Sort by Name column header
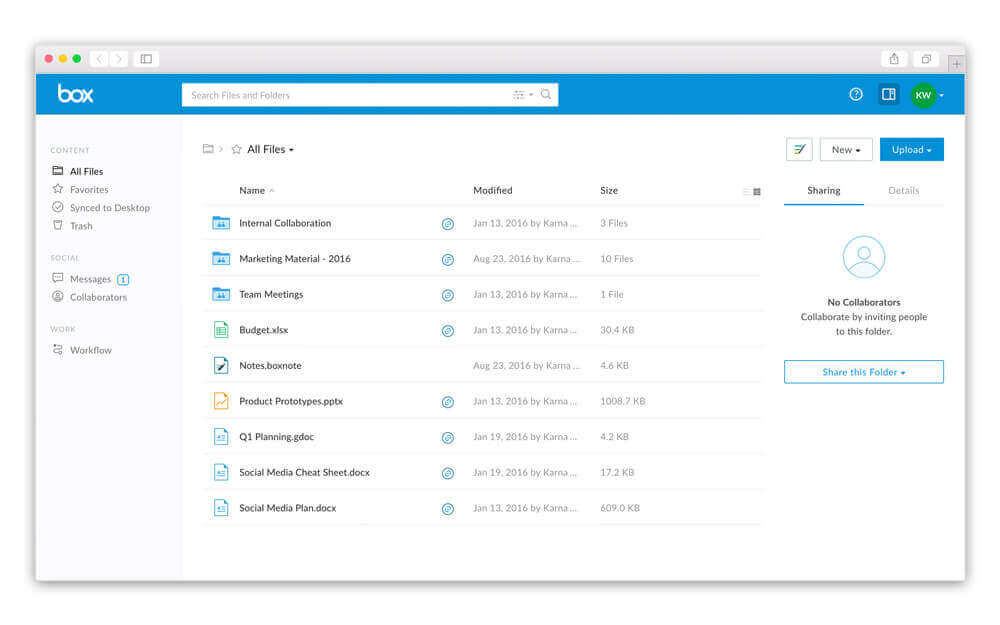Viewport: 1000px width, 625px height. point(252,190)
